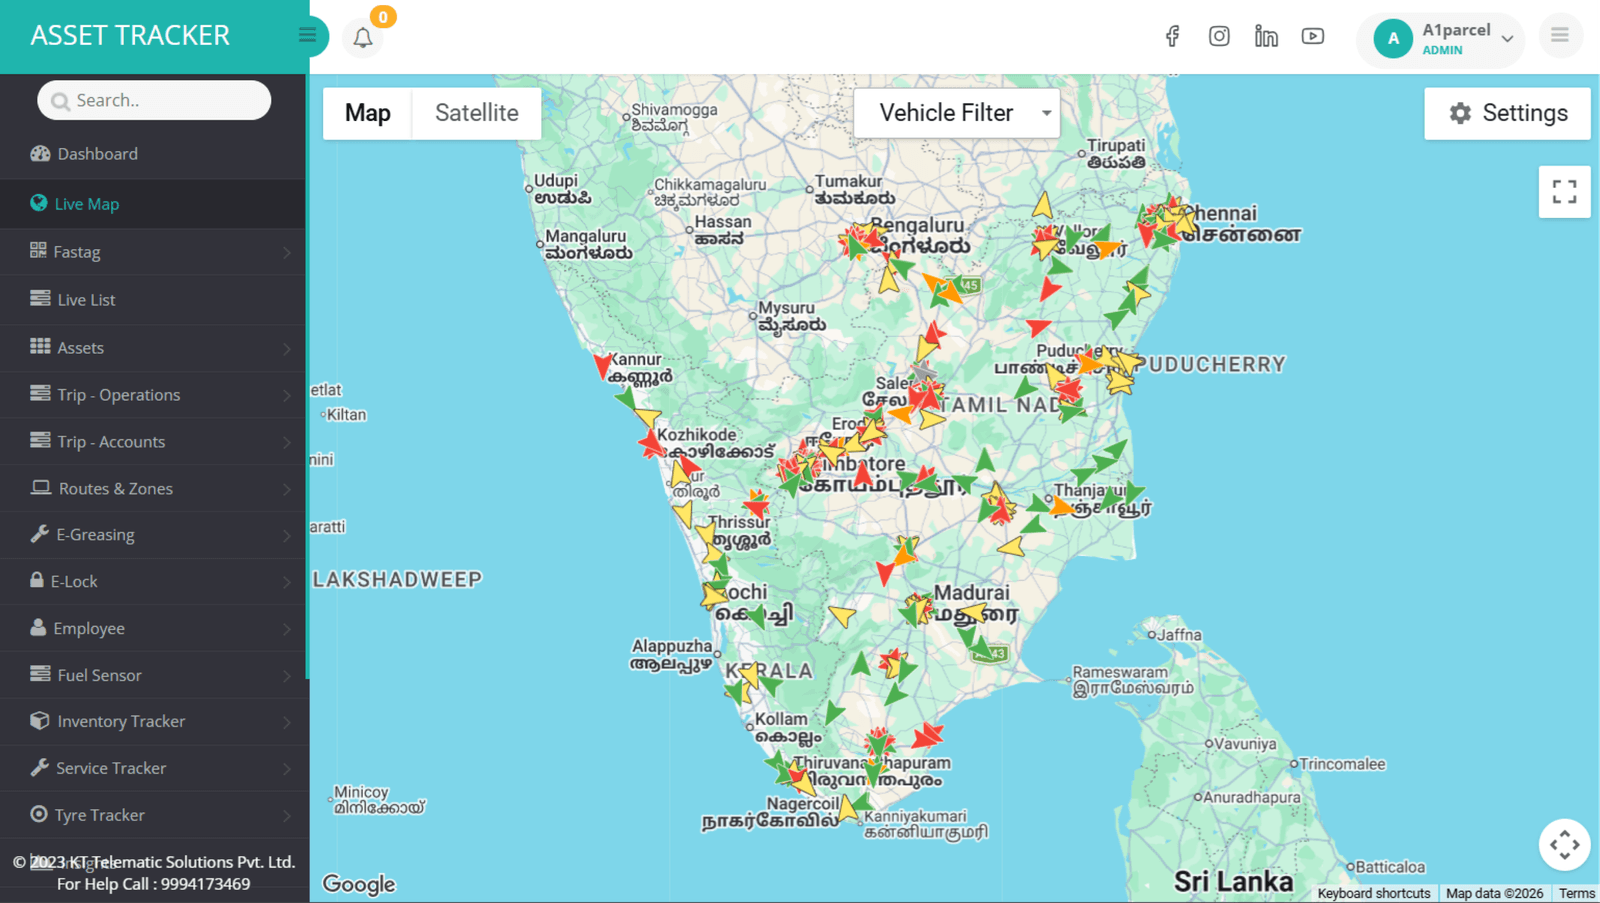Open the Facebook icon link
The width and height of the screenshot is (1600, 903).
pos(1173,36)
